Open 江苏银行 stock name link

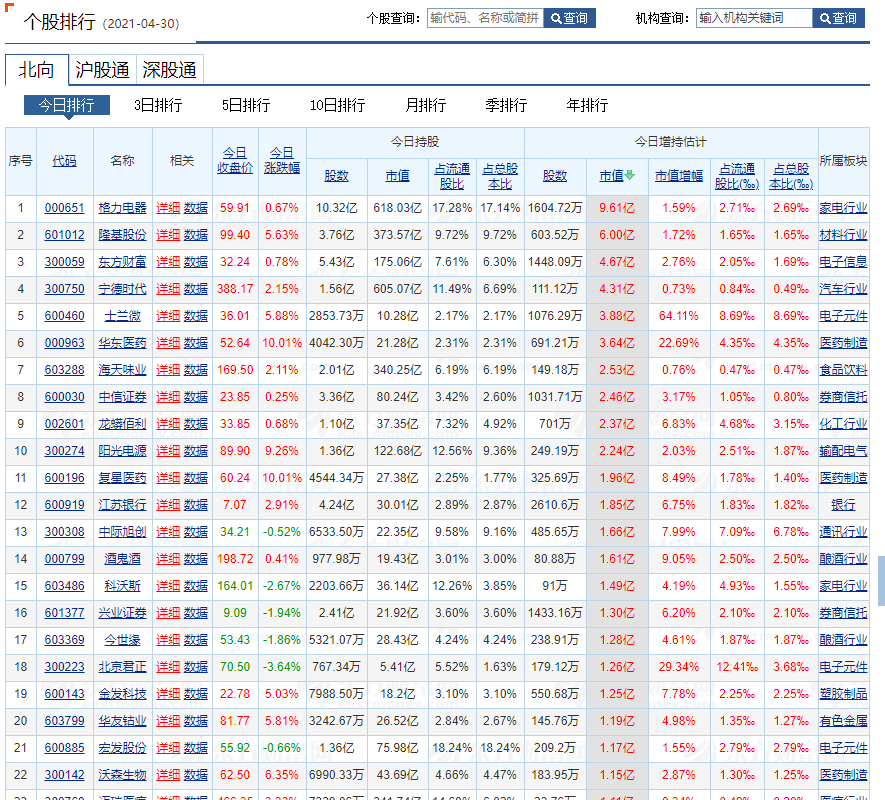coord(122,505)
